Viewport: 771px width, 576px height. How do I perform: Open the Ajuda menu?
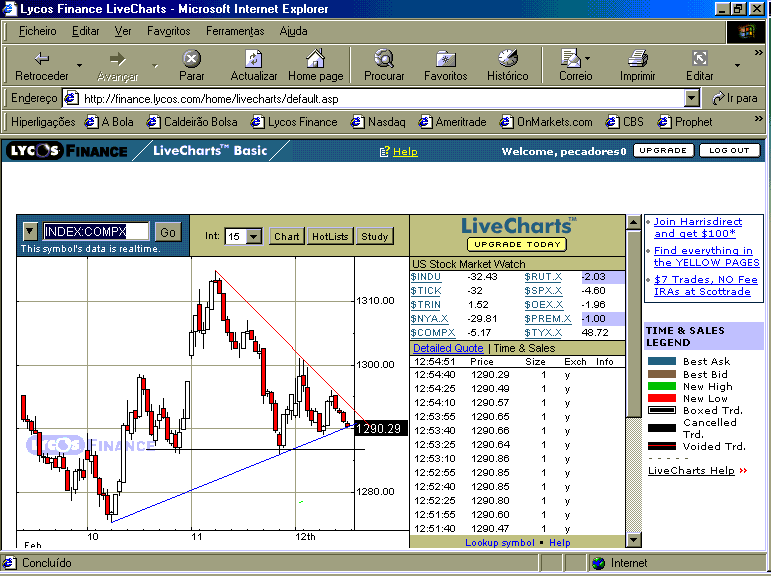pyautogui.click(x=294, y=31)
